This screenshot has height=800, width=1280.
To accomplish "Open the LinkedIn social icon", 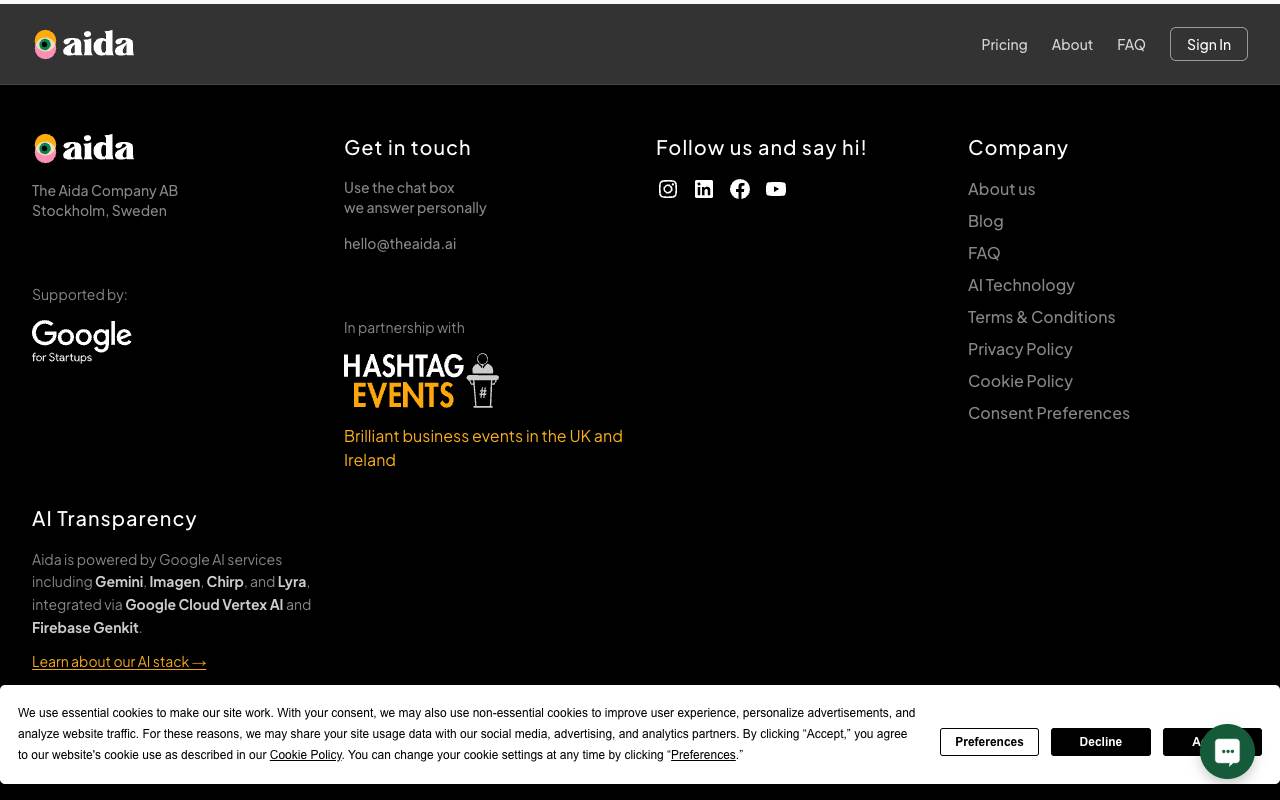I will (x=704, y=189).
